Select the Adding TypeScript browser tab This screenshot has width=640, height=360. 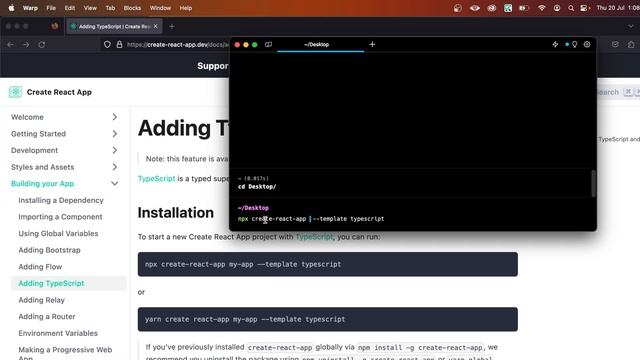coord(114,26)
